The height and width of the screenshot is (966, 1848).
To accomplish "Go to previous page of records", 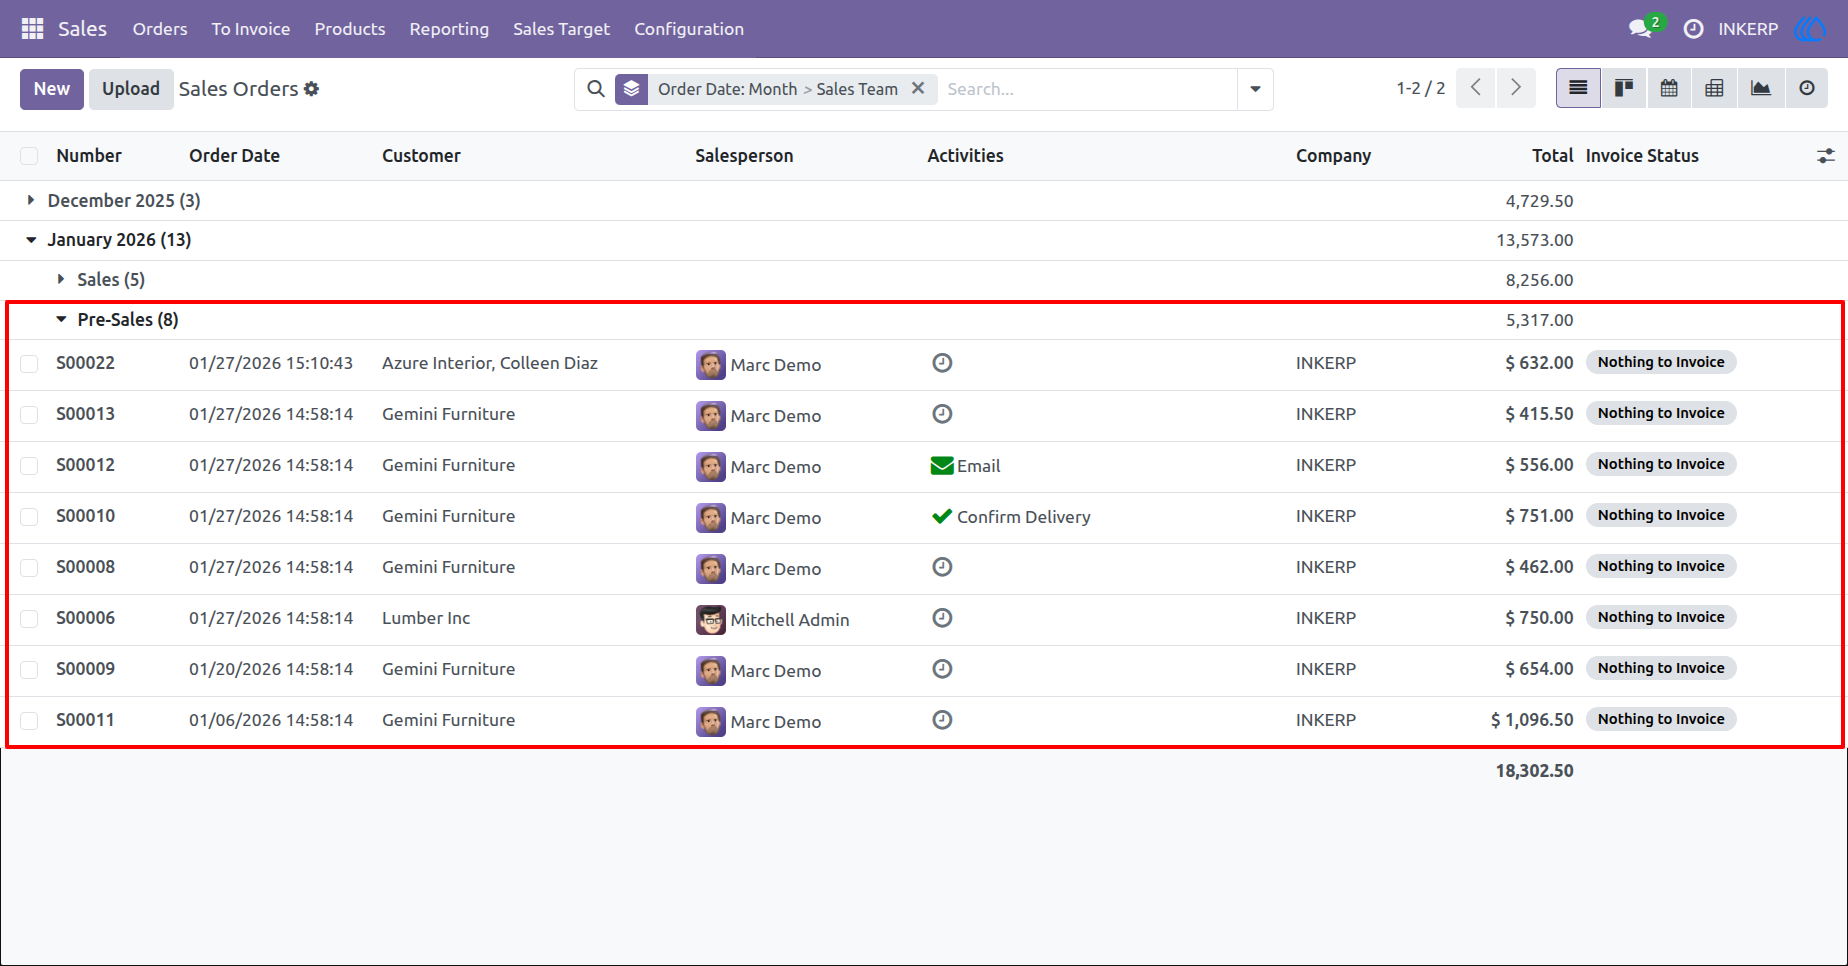I will click(1476, 88).
